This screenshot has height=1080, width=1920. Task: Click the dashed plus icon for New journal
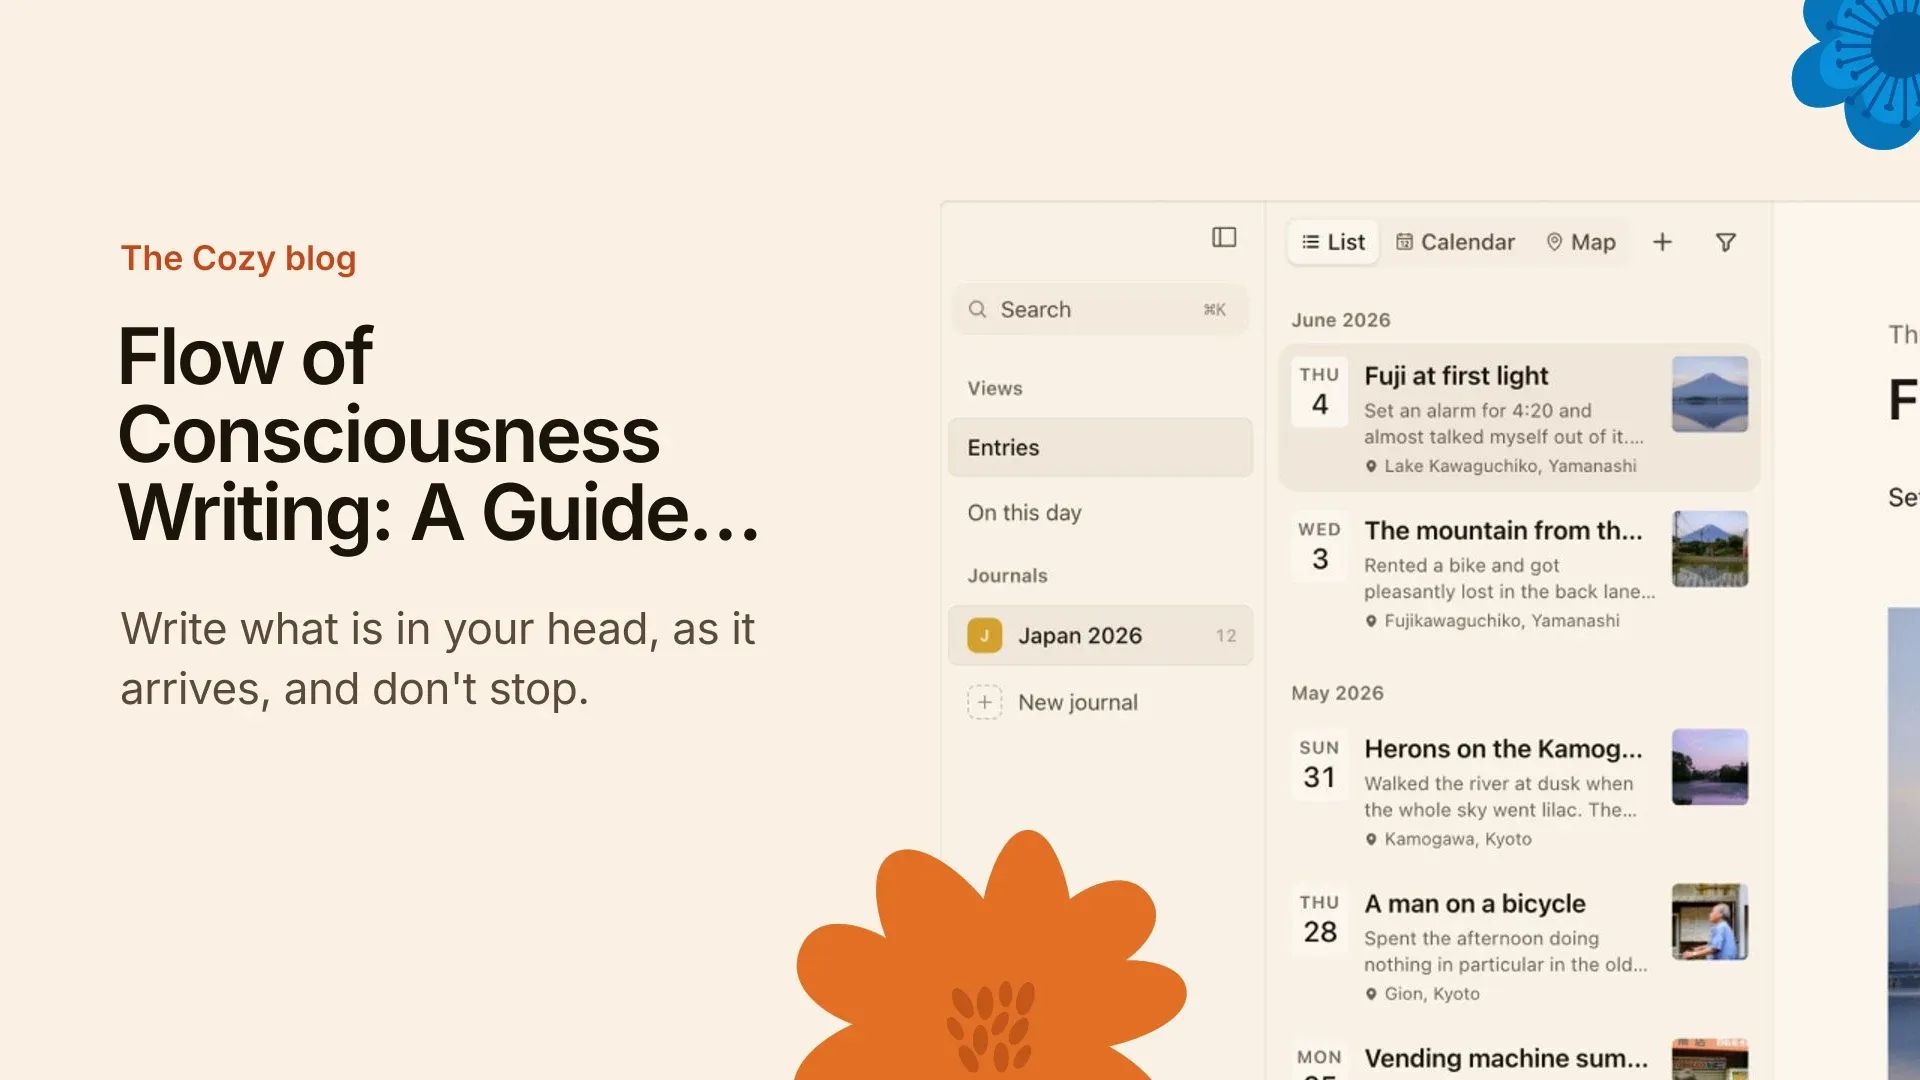pos(984,702)
